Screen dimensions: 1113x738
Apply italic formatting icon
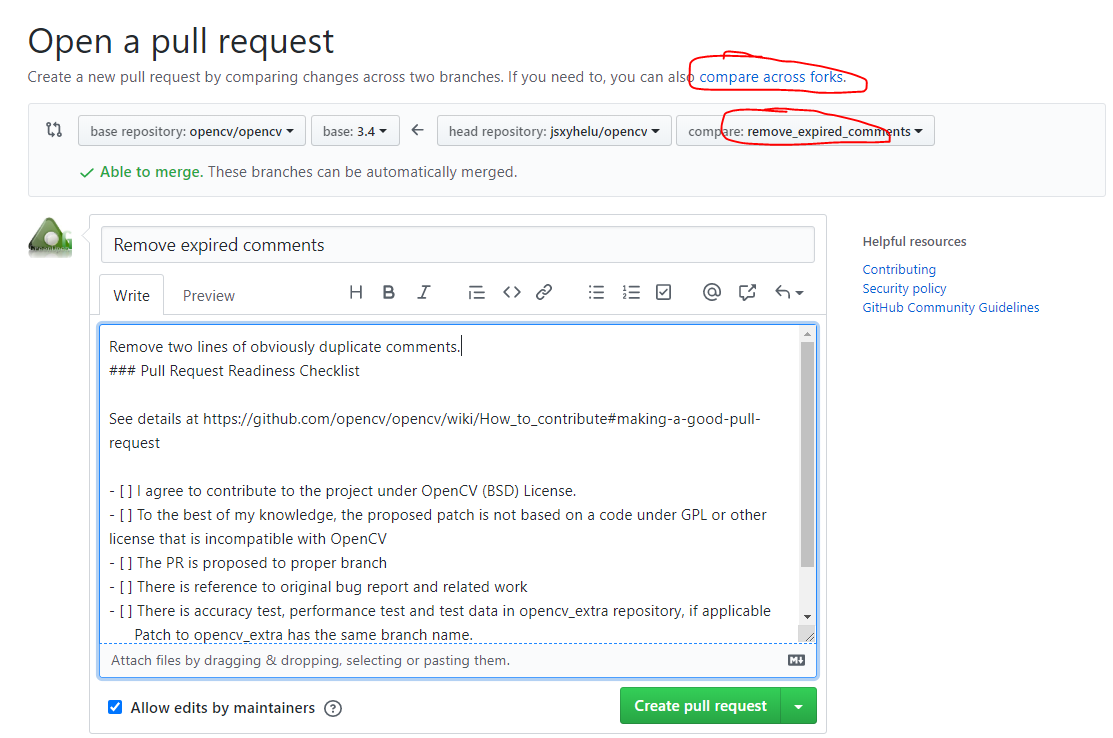[x=424, y=292]
